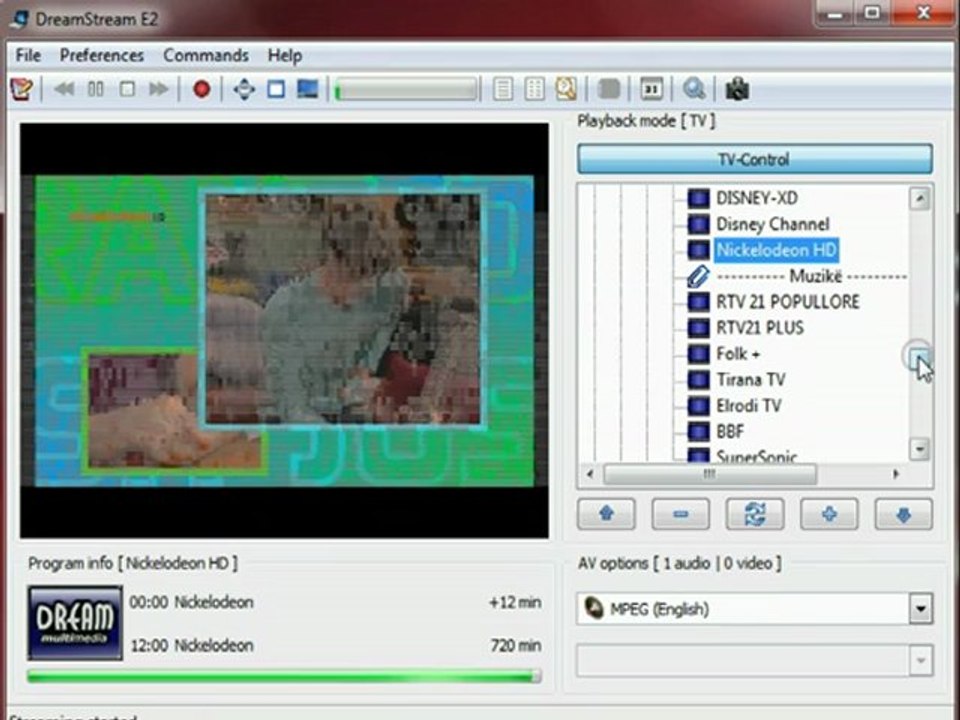The image size is (960, 720).
Task: Open the Preferences menu
Action: [x=102, y=55]
